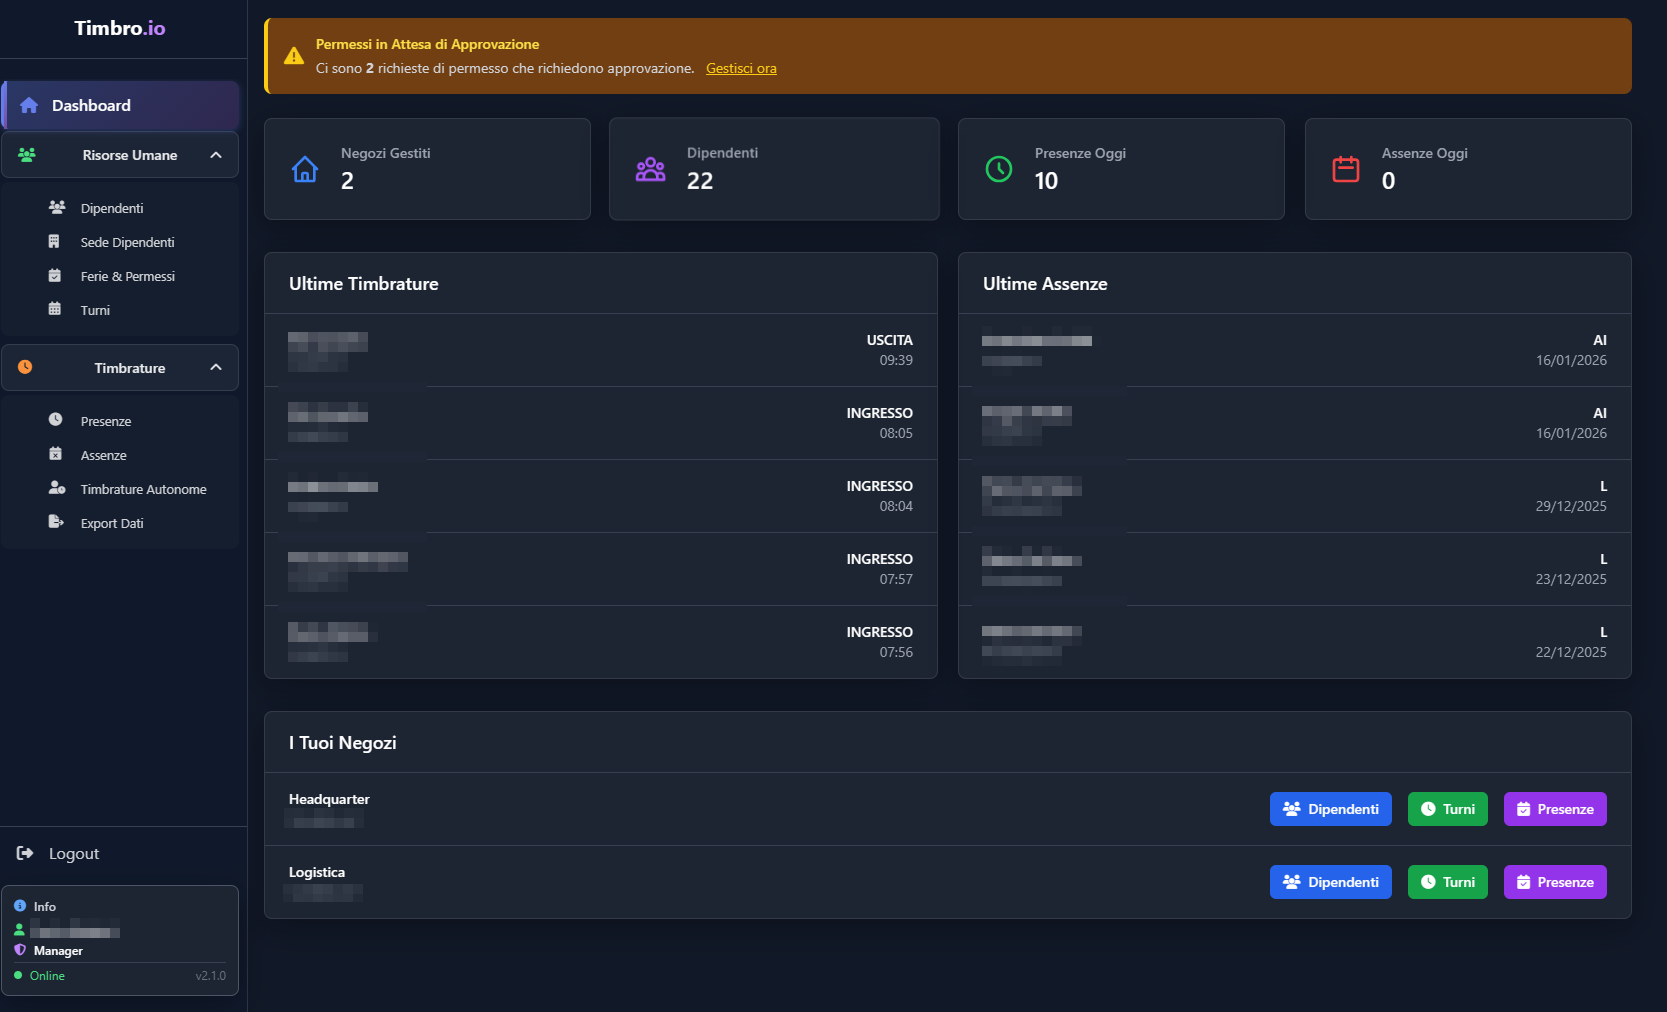The height and width of the screenshot is (1012, 1667).
Task: Open Ferie & Permessi in the sidebar
Action: click(127, 276)
